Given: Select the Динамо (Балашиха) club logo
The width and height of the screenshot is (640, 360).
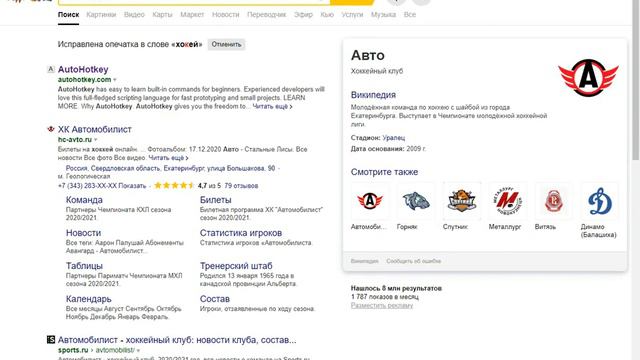Looking at the screenshot, I should (600, 201).
